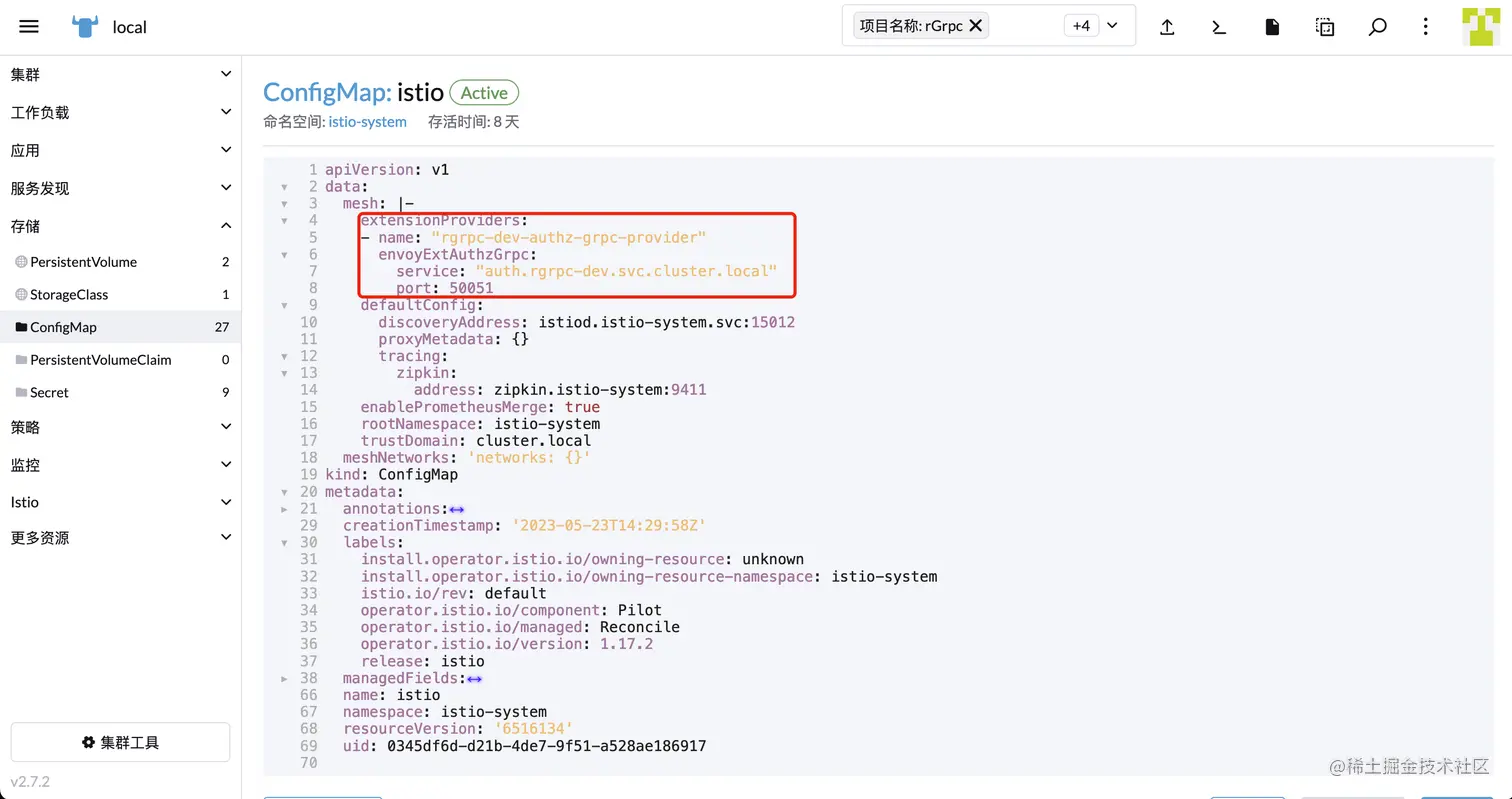Click the Rancher cow logo icon
The height and width of the screenshot is (799, 1512).
tap(85, 27)
